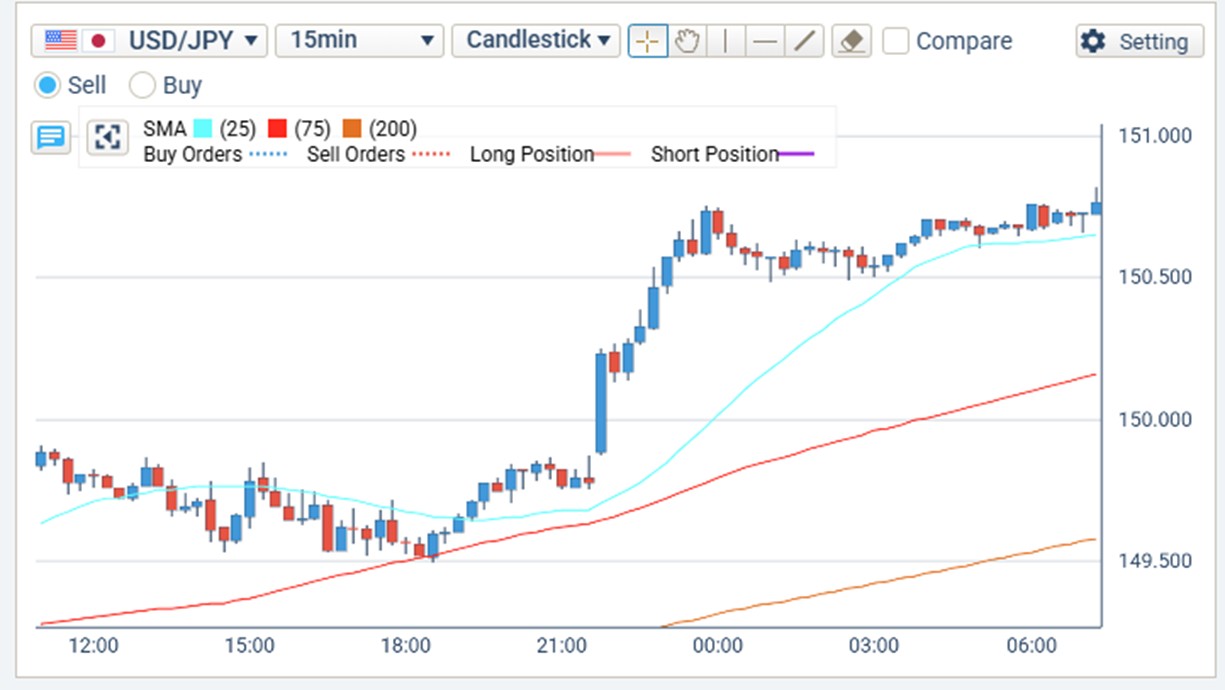Click the cyan SMA 25 color swatch
1225x690 pixels.
203,128
